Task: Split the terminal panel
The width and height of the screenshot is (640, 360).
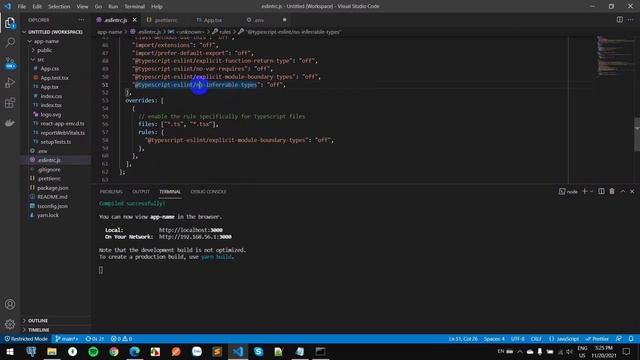Action: click(x=601, y=191)
